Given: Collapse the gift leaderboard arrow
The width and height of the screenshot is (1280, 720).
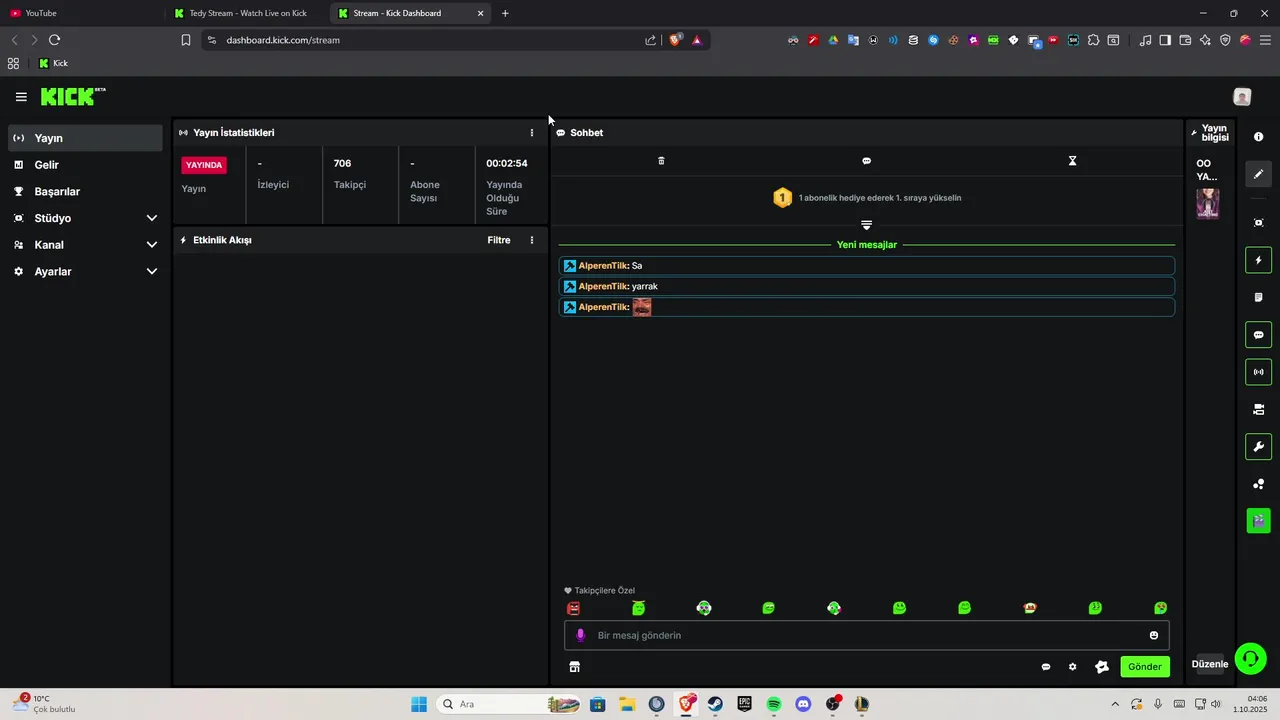Looking at the screenshot, I should click(866, 225).
